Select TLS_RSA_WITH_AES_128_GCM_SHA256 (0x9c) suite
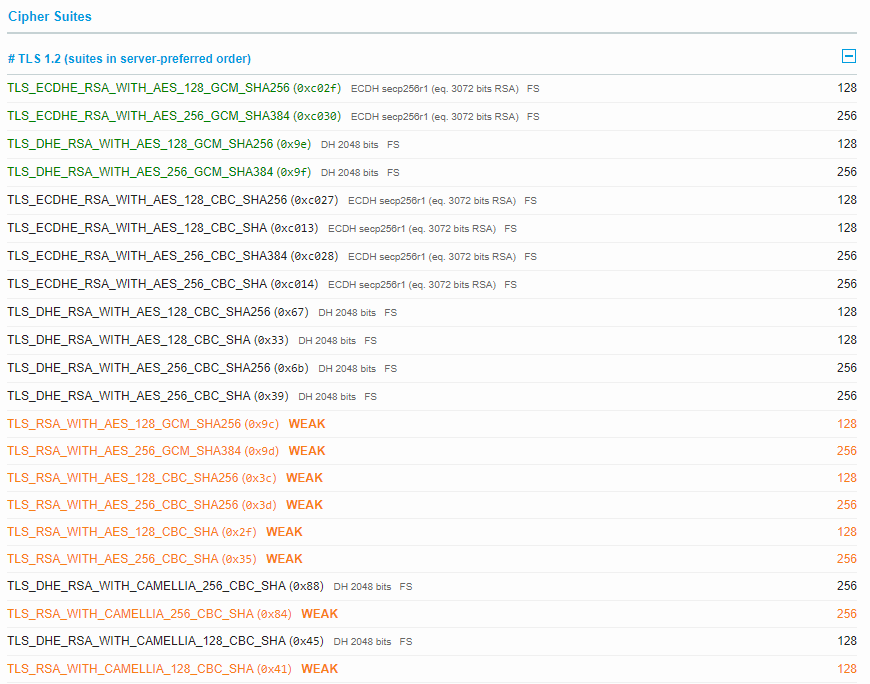Screen dimensions: 870x684 pyautogui.click(x=143, y=424)
